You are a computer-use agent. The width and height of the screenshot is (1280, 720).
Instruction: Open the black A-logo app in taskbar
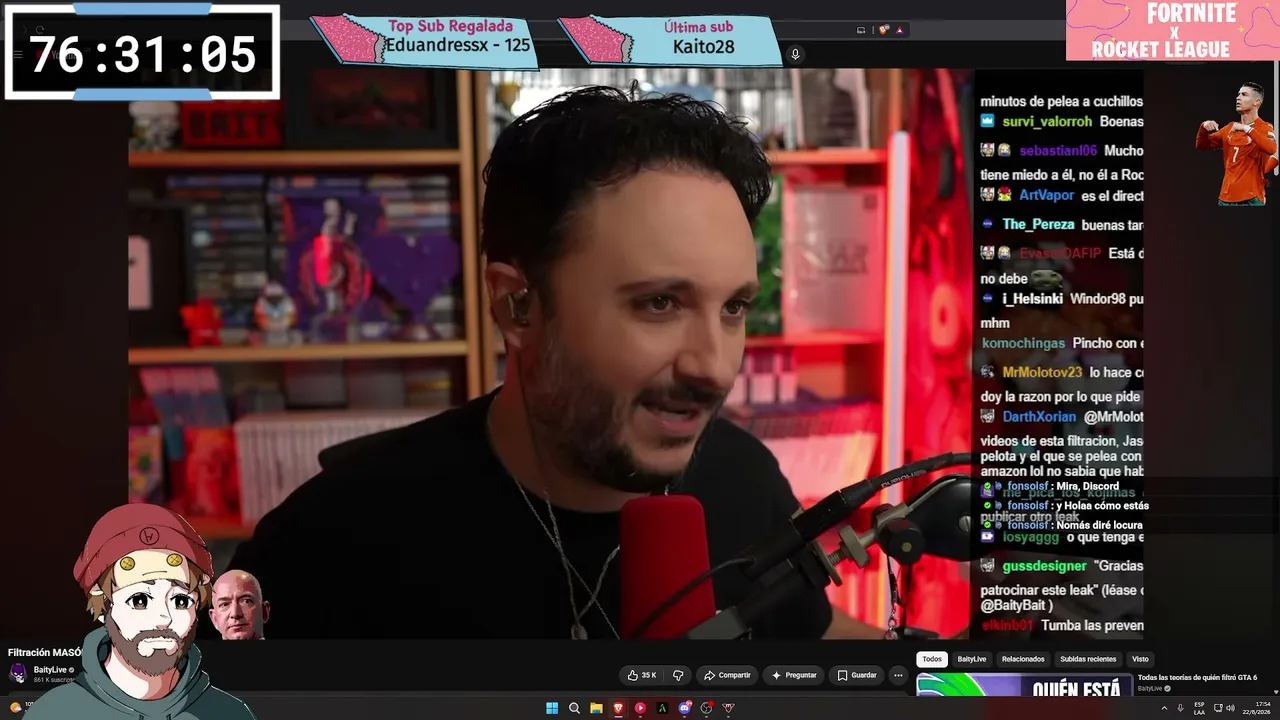click(x=662, y=708)
